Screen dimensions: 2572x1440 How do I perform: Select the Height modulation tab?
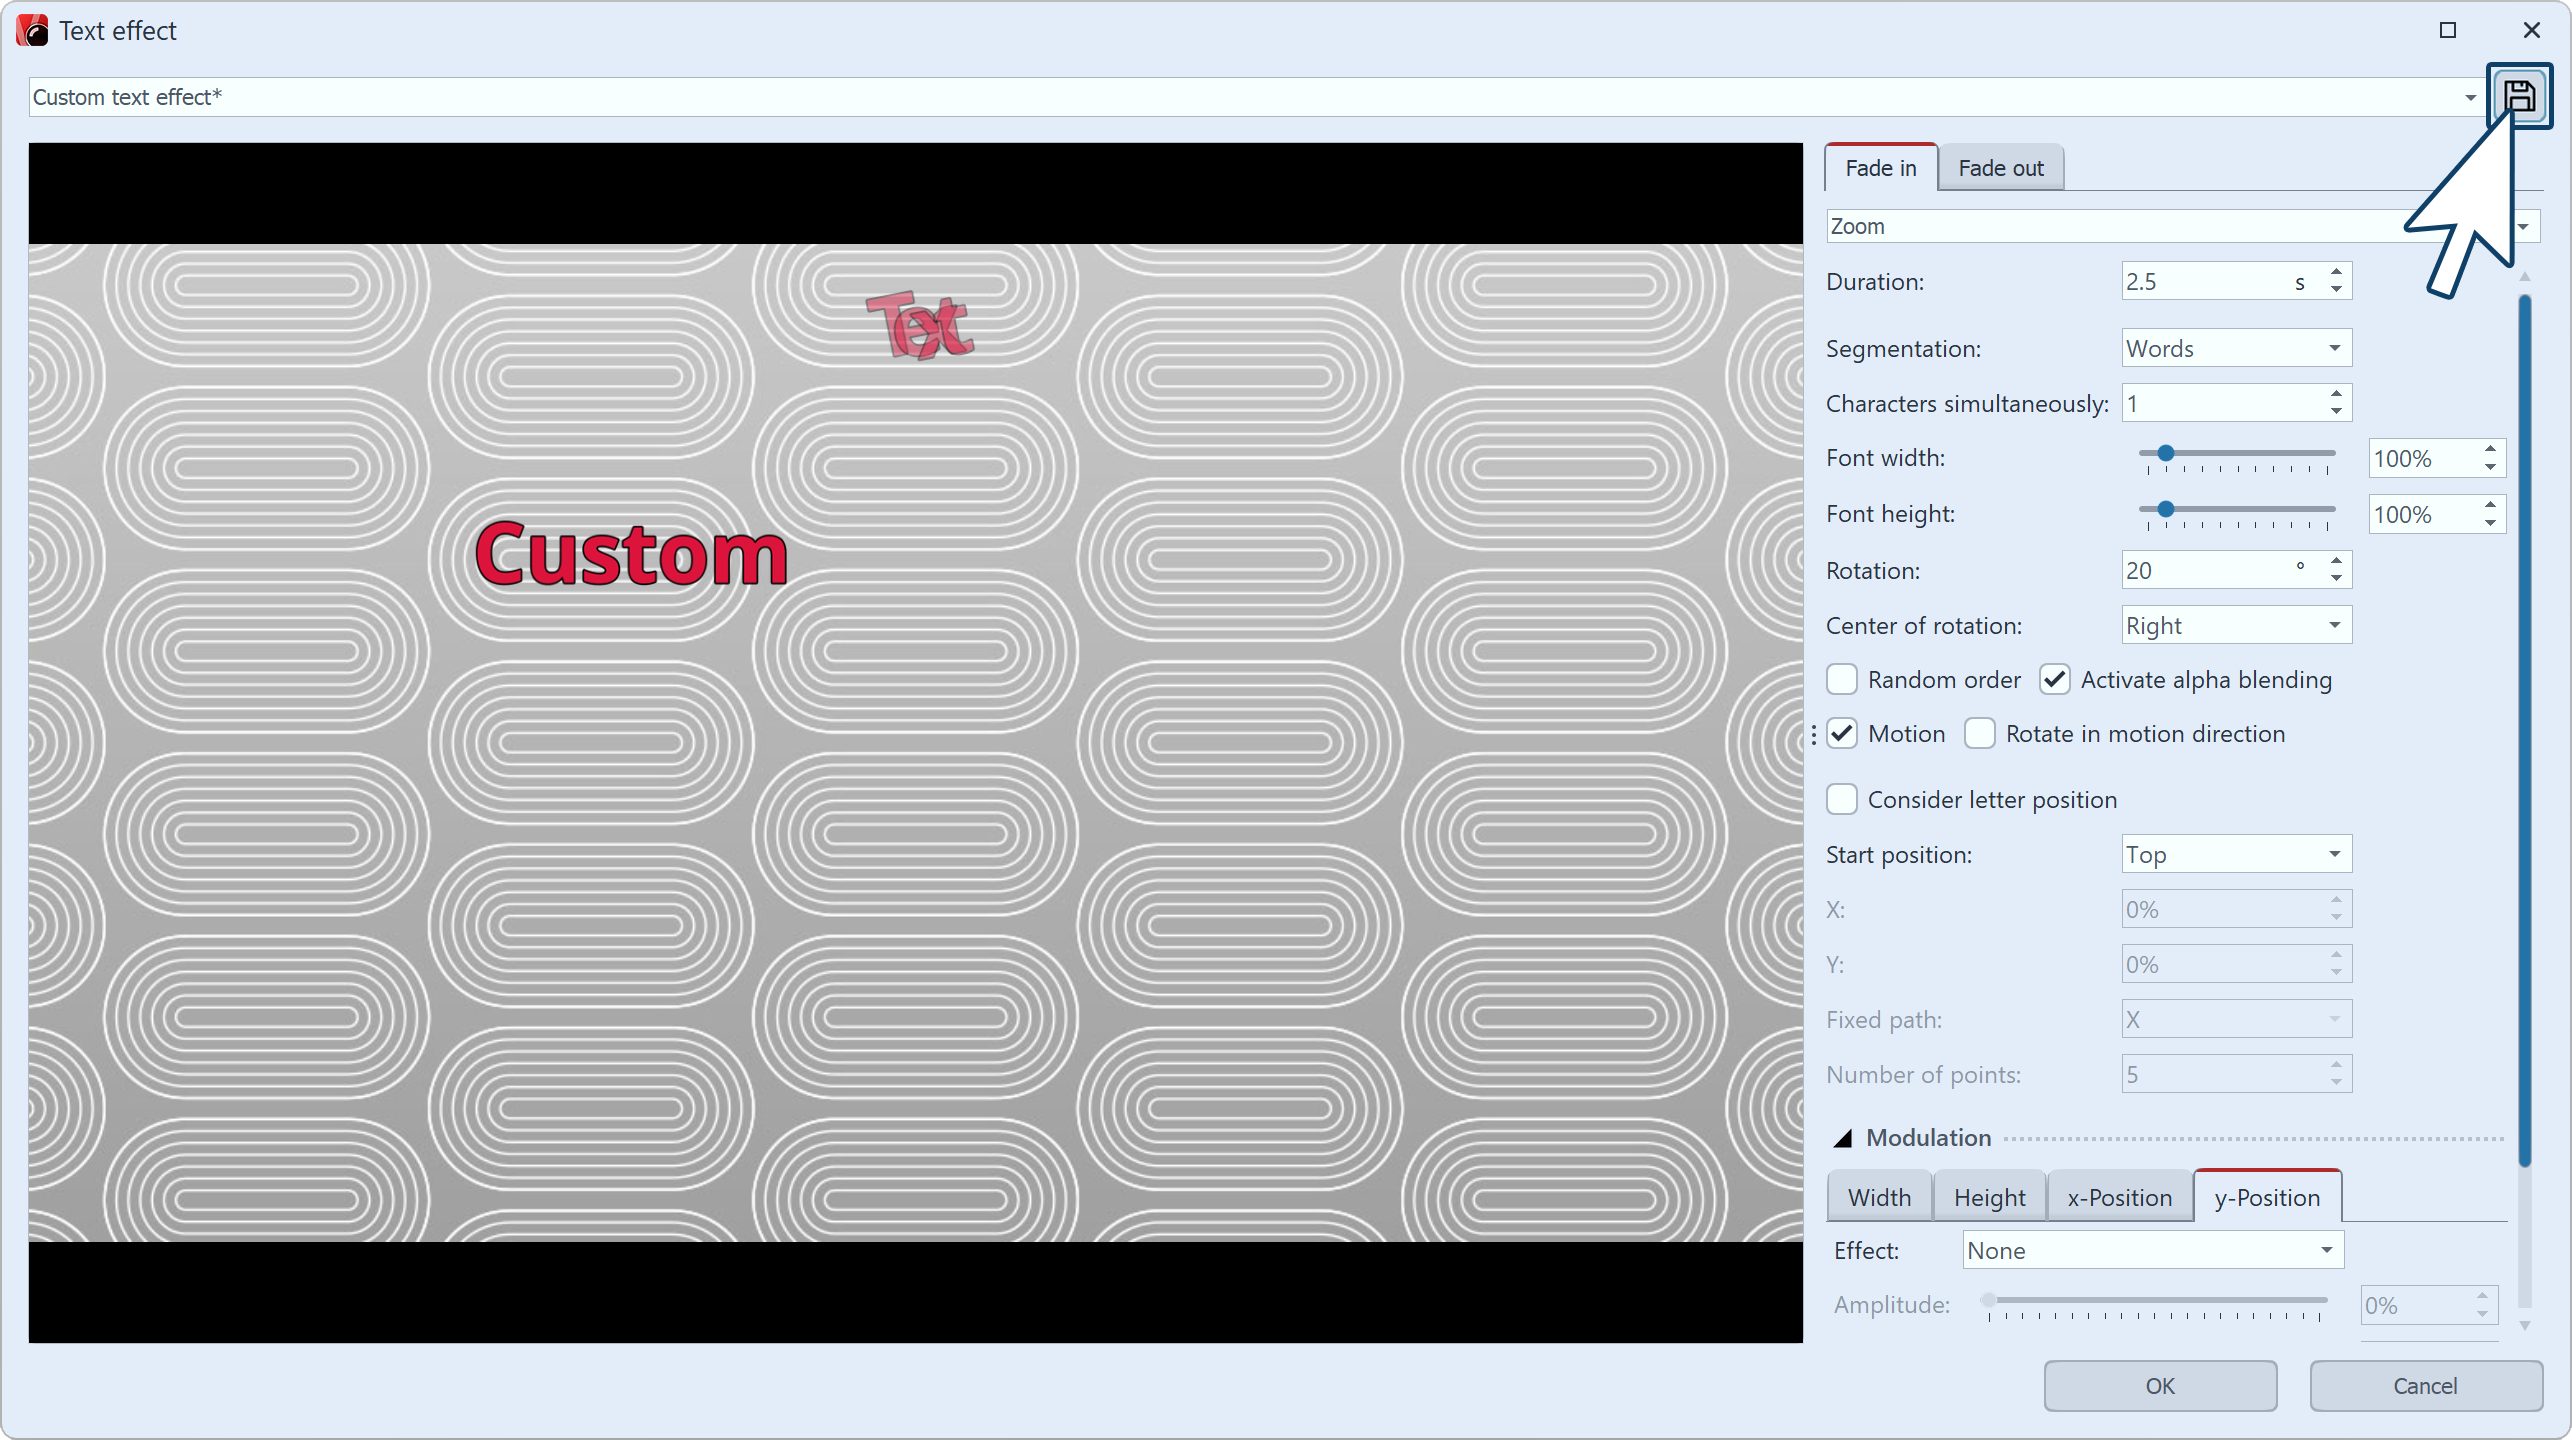point(1989,1198)
